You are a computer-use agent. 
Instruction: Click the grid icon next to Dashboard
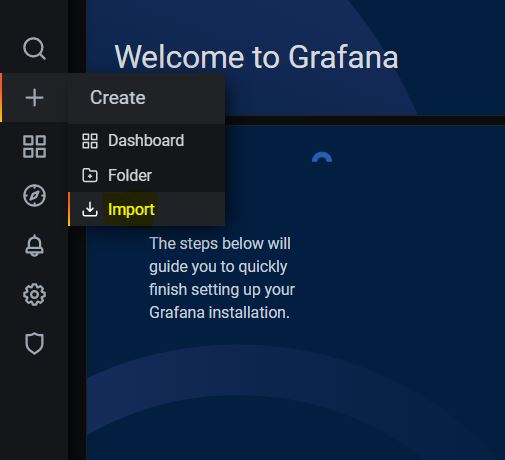click(90, 141)
